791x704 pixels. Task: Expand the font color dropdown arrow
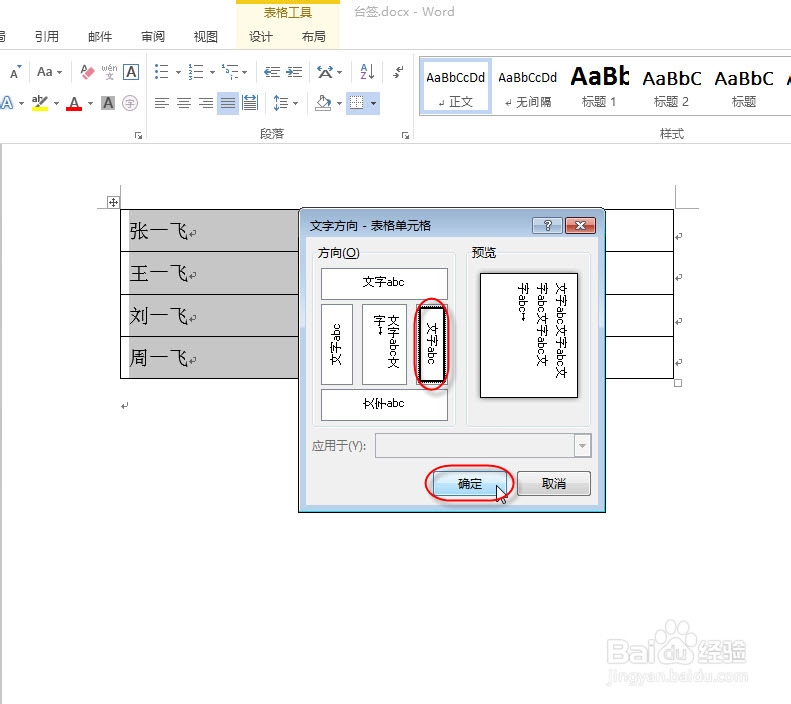90,103
